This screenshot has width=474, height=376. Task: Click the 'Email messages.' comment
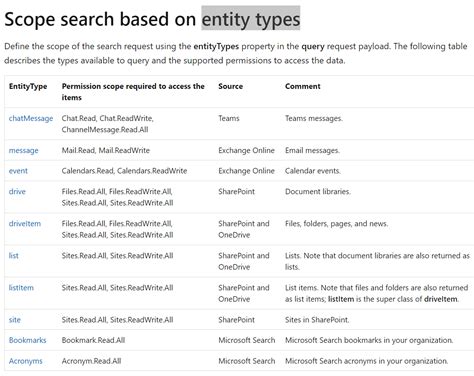pos(312,150)
